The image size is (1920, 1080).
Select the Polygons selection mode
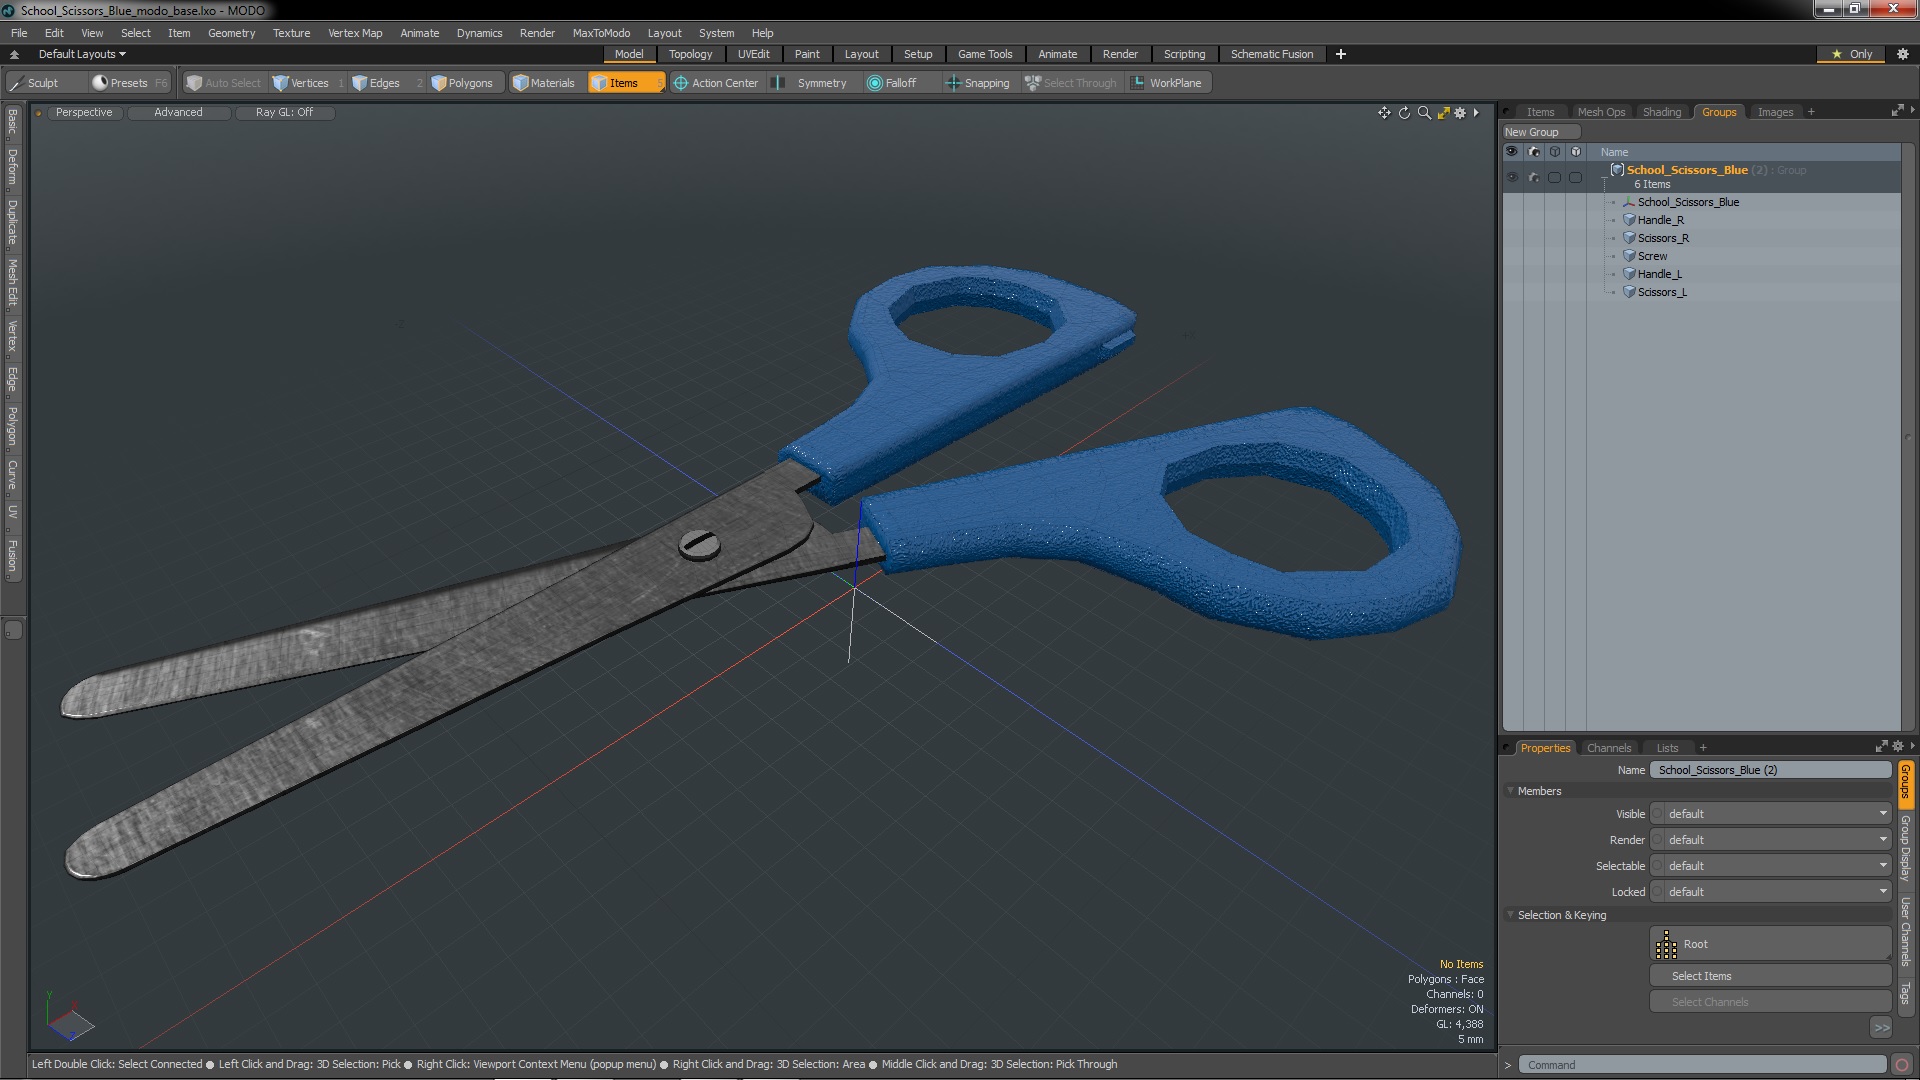pyautogui.click(x=462, y=83)
